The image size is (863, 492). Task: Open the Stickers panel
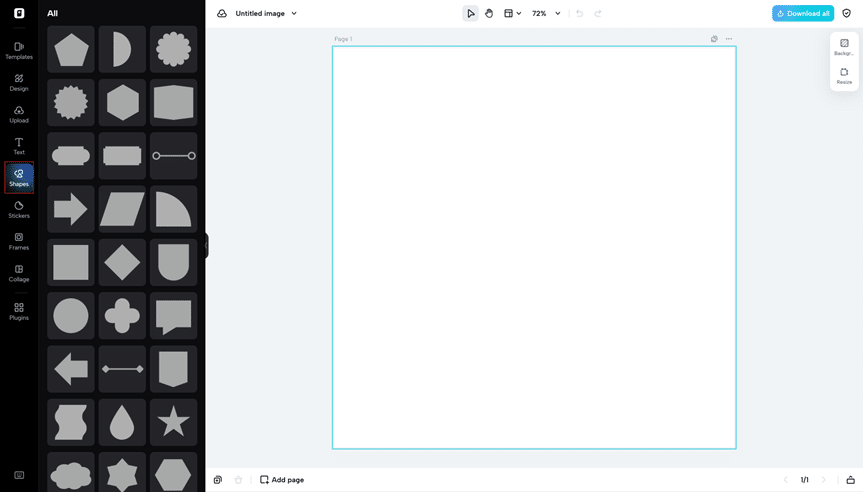[19, 210]
